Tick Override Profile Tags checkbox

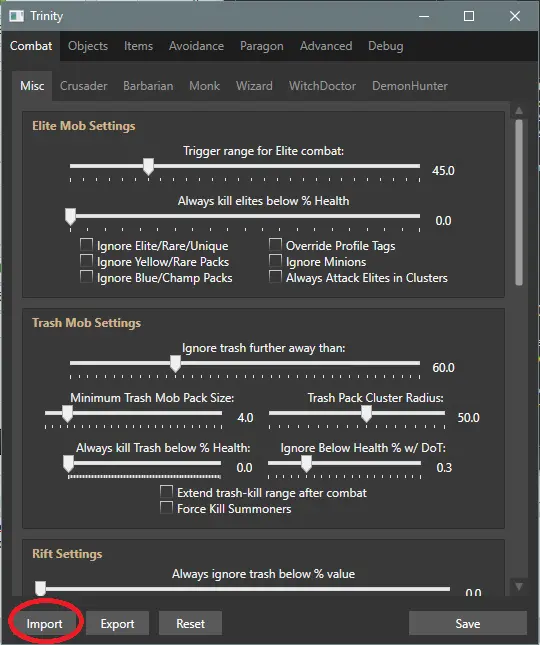pos(275,245)
